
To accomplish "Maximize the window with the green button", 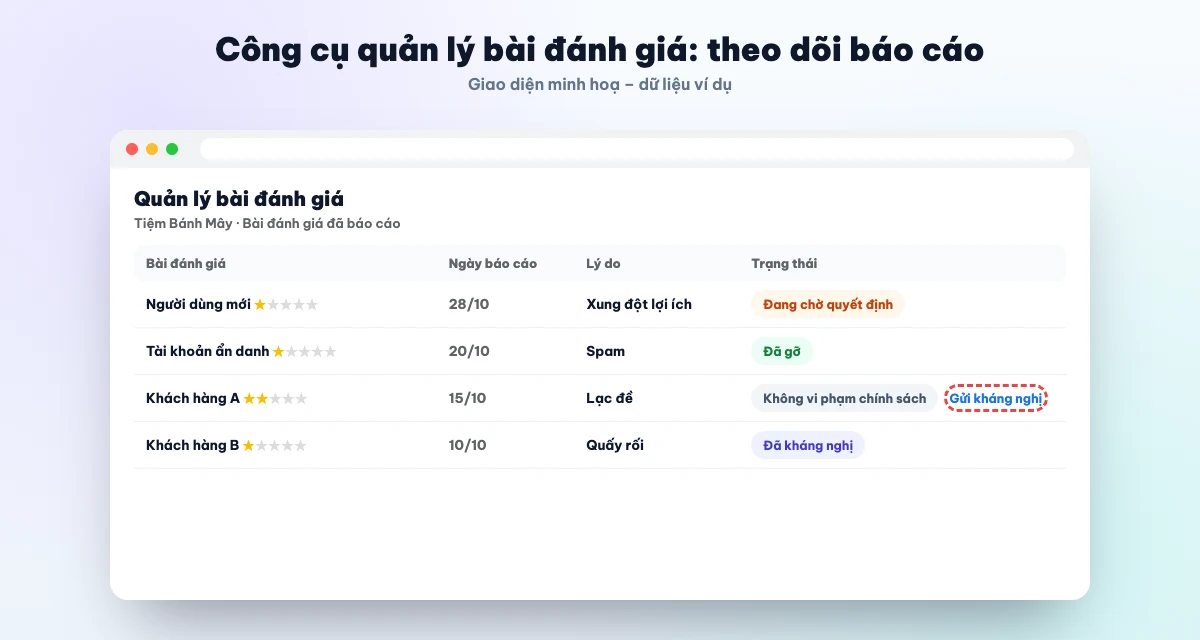I will [172, 149].
